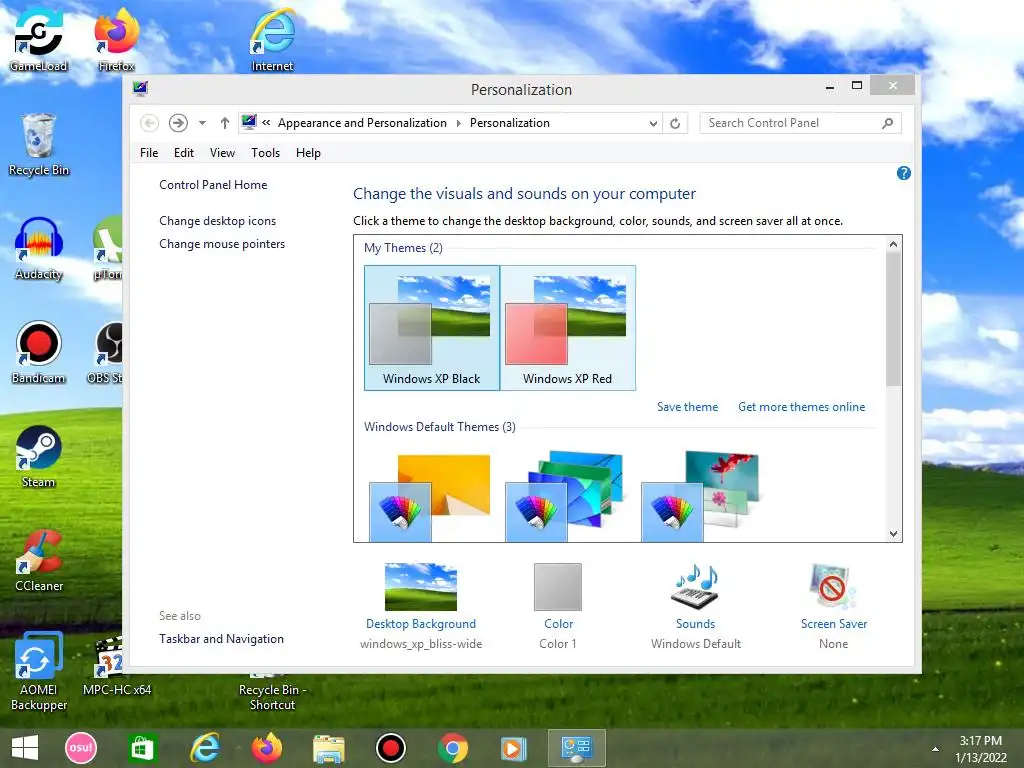Viewport: 1024px width, 768px height.
Task: Open the Sounds settings icon
Action: (x=696, y=586)
